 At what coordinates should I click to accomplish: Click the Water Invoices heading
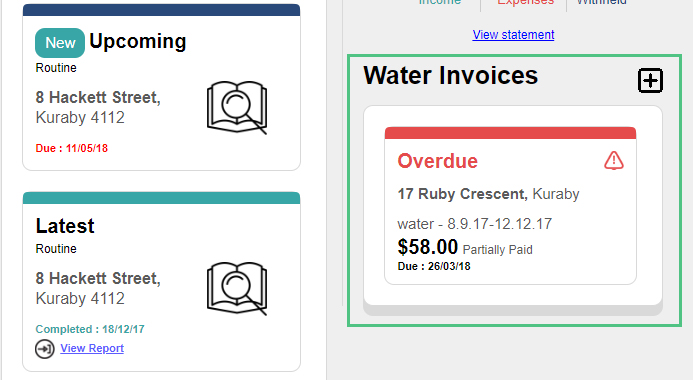coord(450,76)
